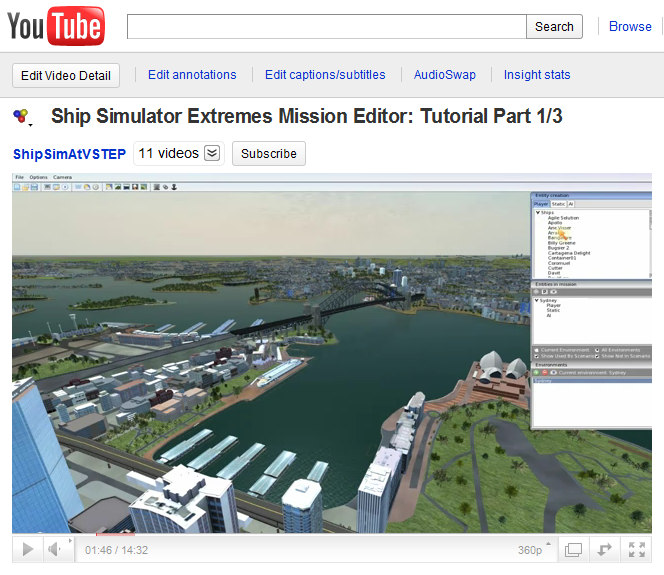Select Container01 in ships list
Screen dimensions: 664x575
click(x=562, y=258)
